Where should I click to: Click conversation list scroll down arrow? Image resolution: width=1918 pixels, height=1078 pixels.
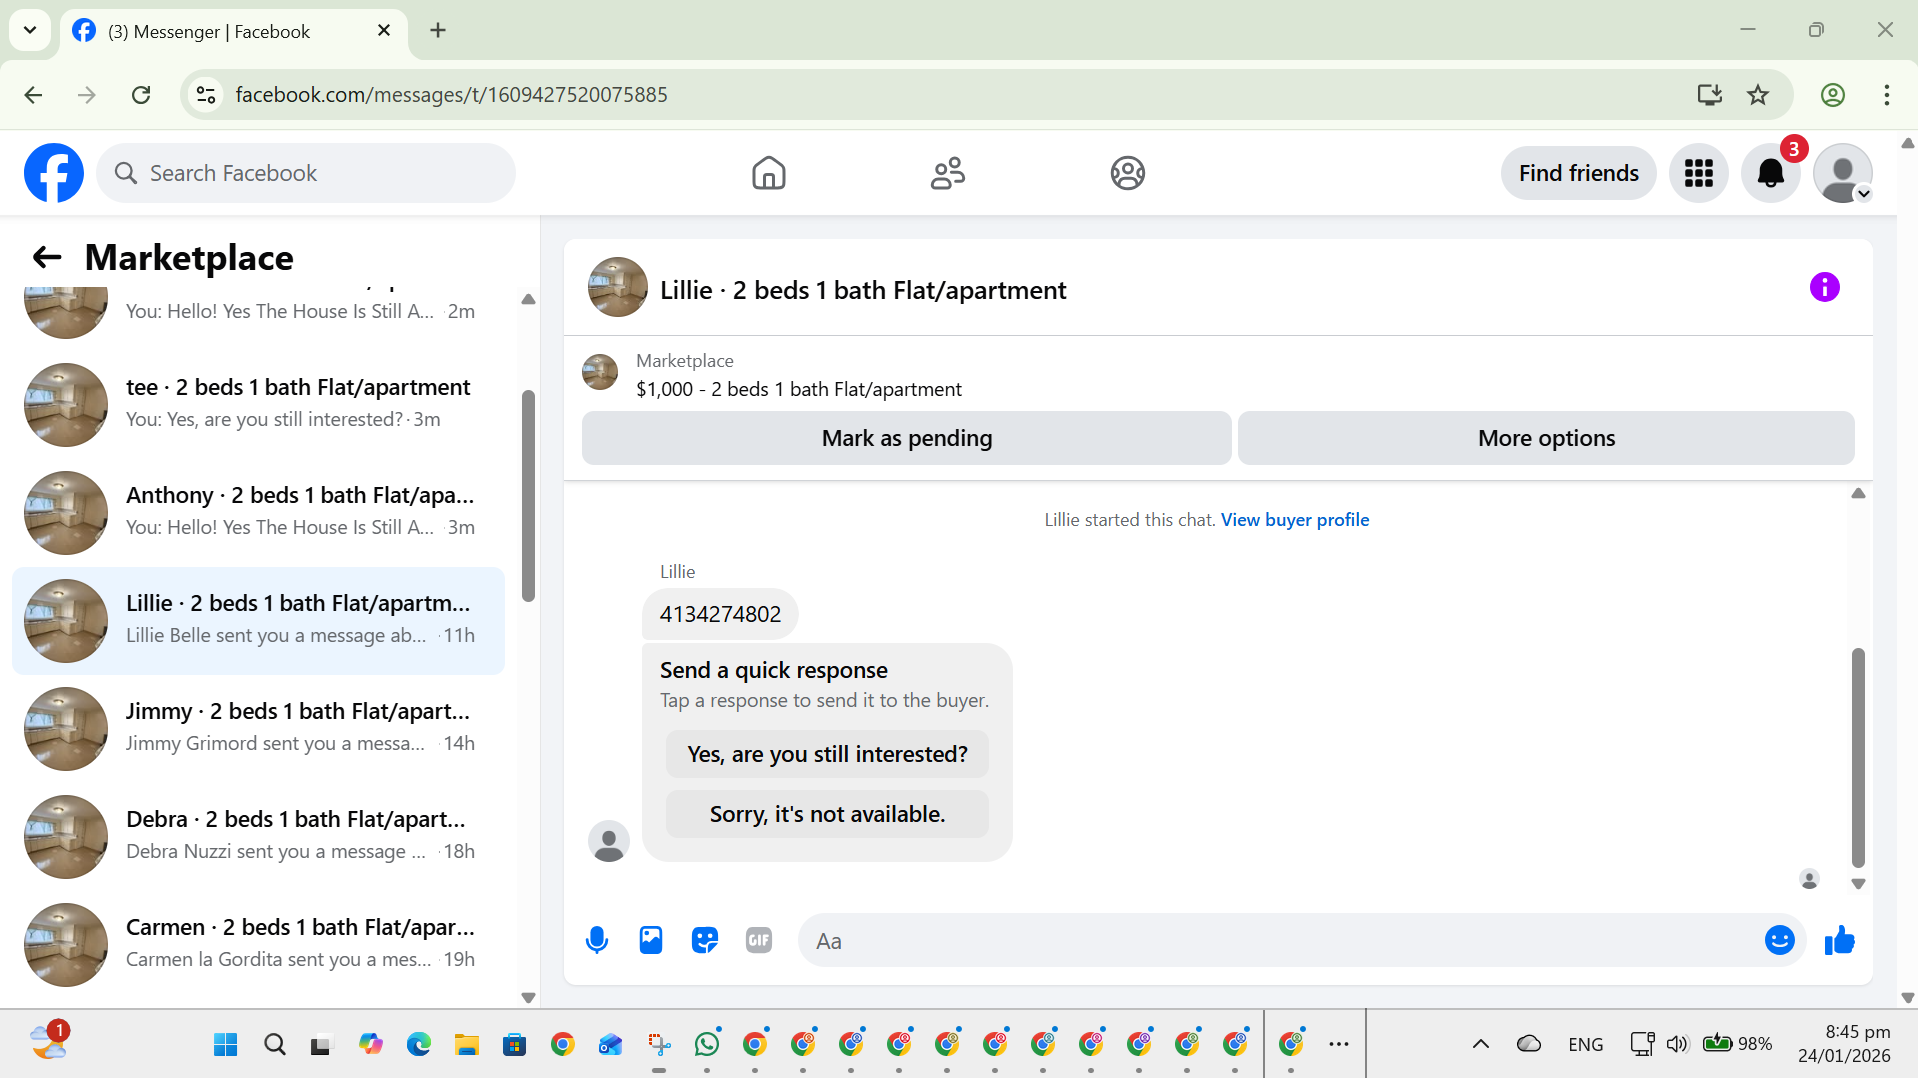528,997
